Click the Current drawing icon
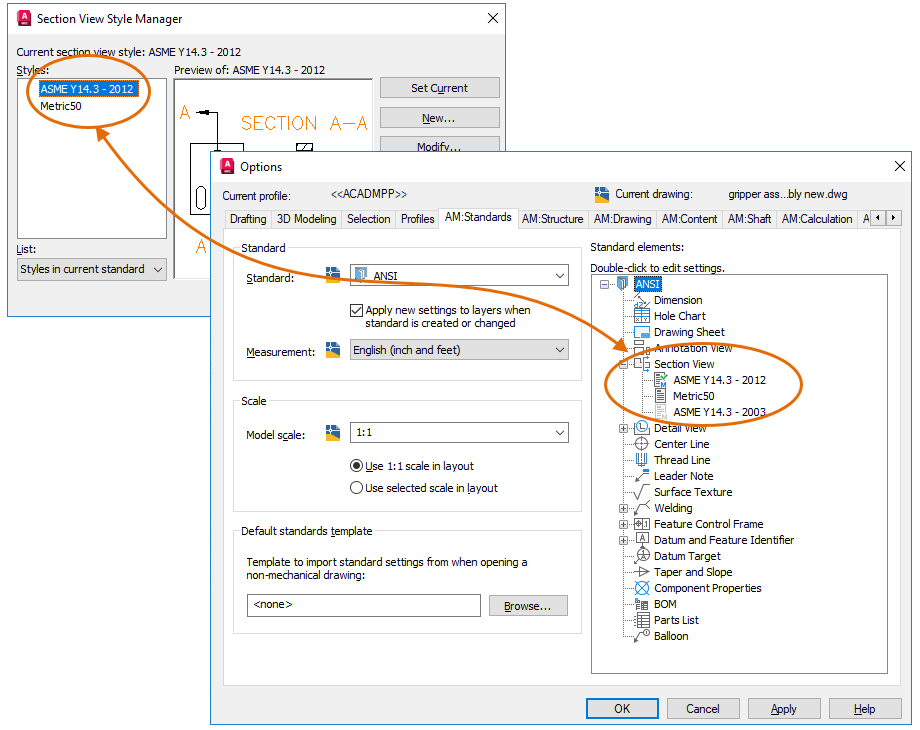This screenshot has width=920, height=730. coord(601,194)
